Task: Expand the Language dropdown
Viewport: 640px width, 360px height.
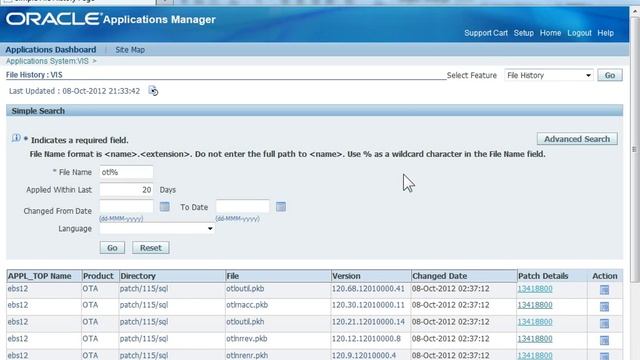Action: (x=157, y=229)
